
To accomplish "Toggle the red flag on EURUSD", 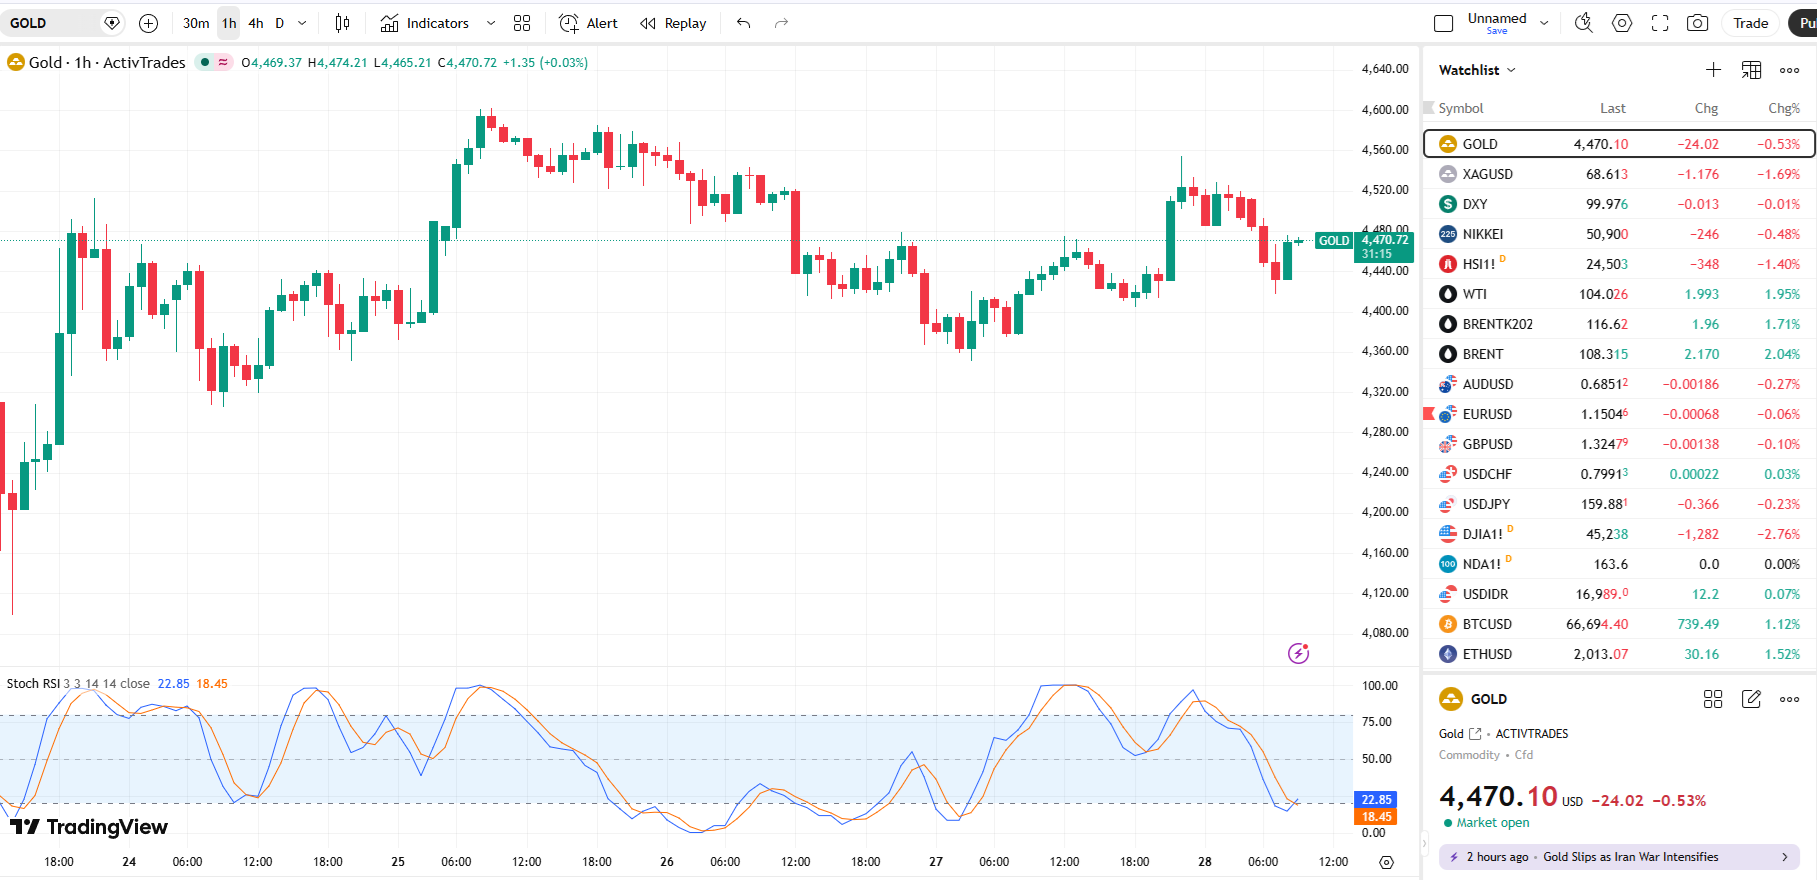I will click(x=1429, y=413).
